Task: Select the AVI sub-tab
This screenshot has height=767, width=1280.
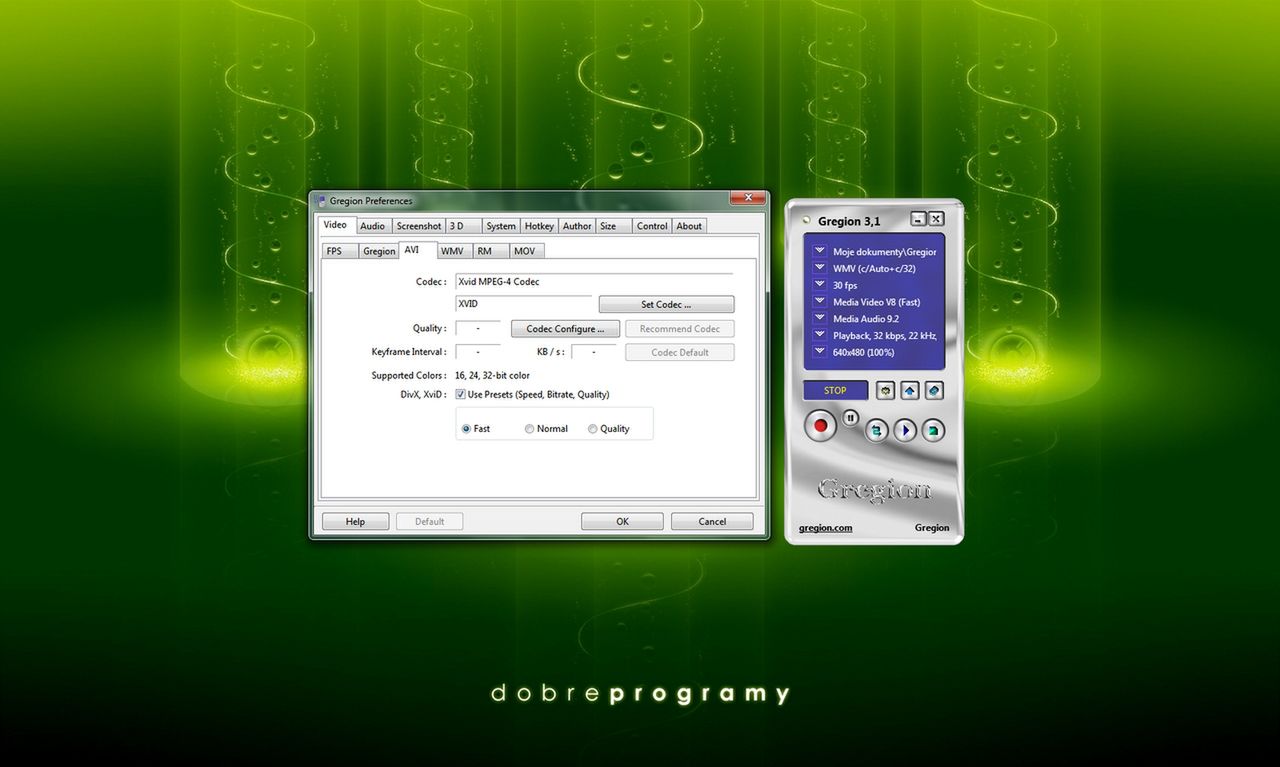Action: point(418,250)
